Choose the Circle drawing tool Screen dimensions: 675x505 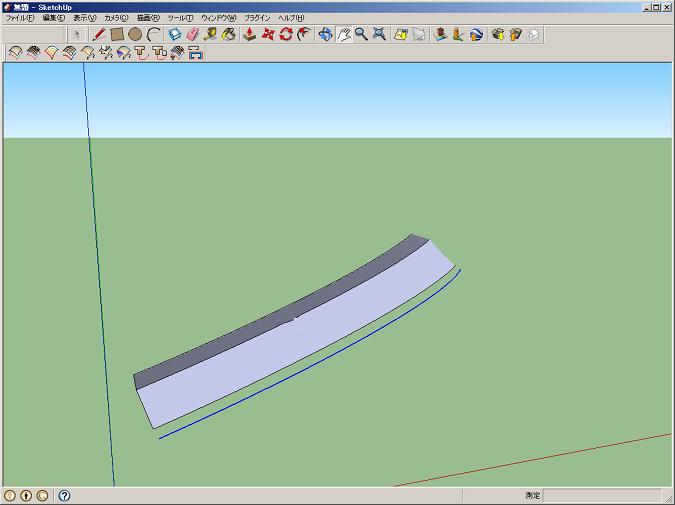tap(135, 34)
